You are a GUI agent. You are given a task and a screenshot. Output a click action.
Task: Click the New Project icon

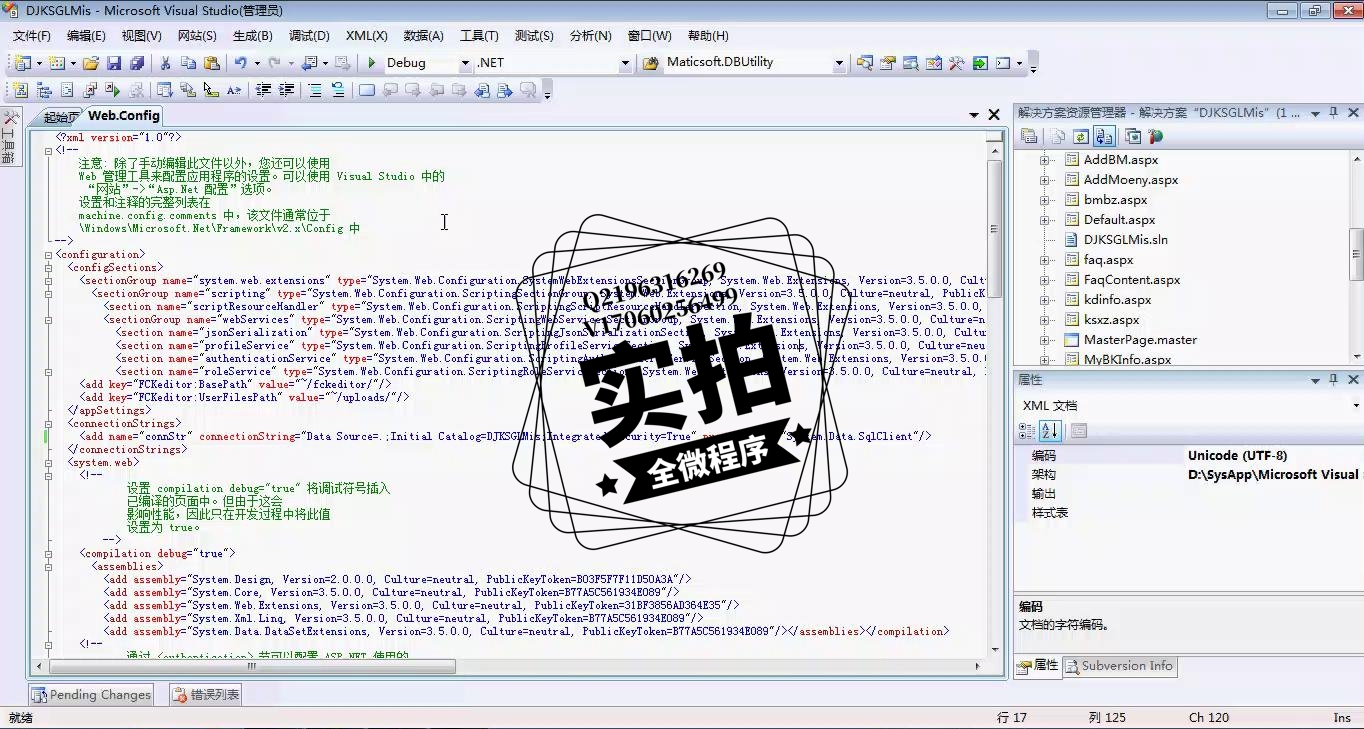[22, 63]
